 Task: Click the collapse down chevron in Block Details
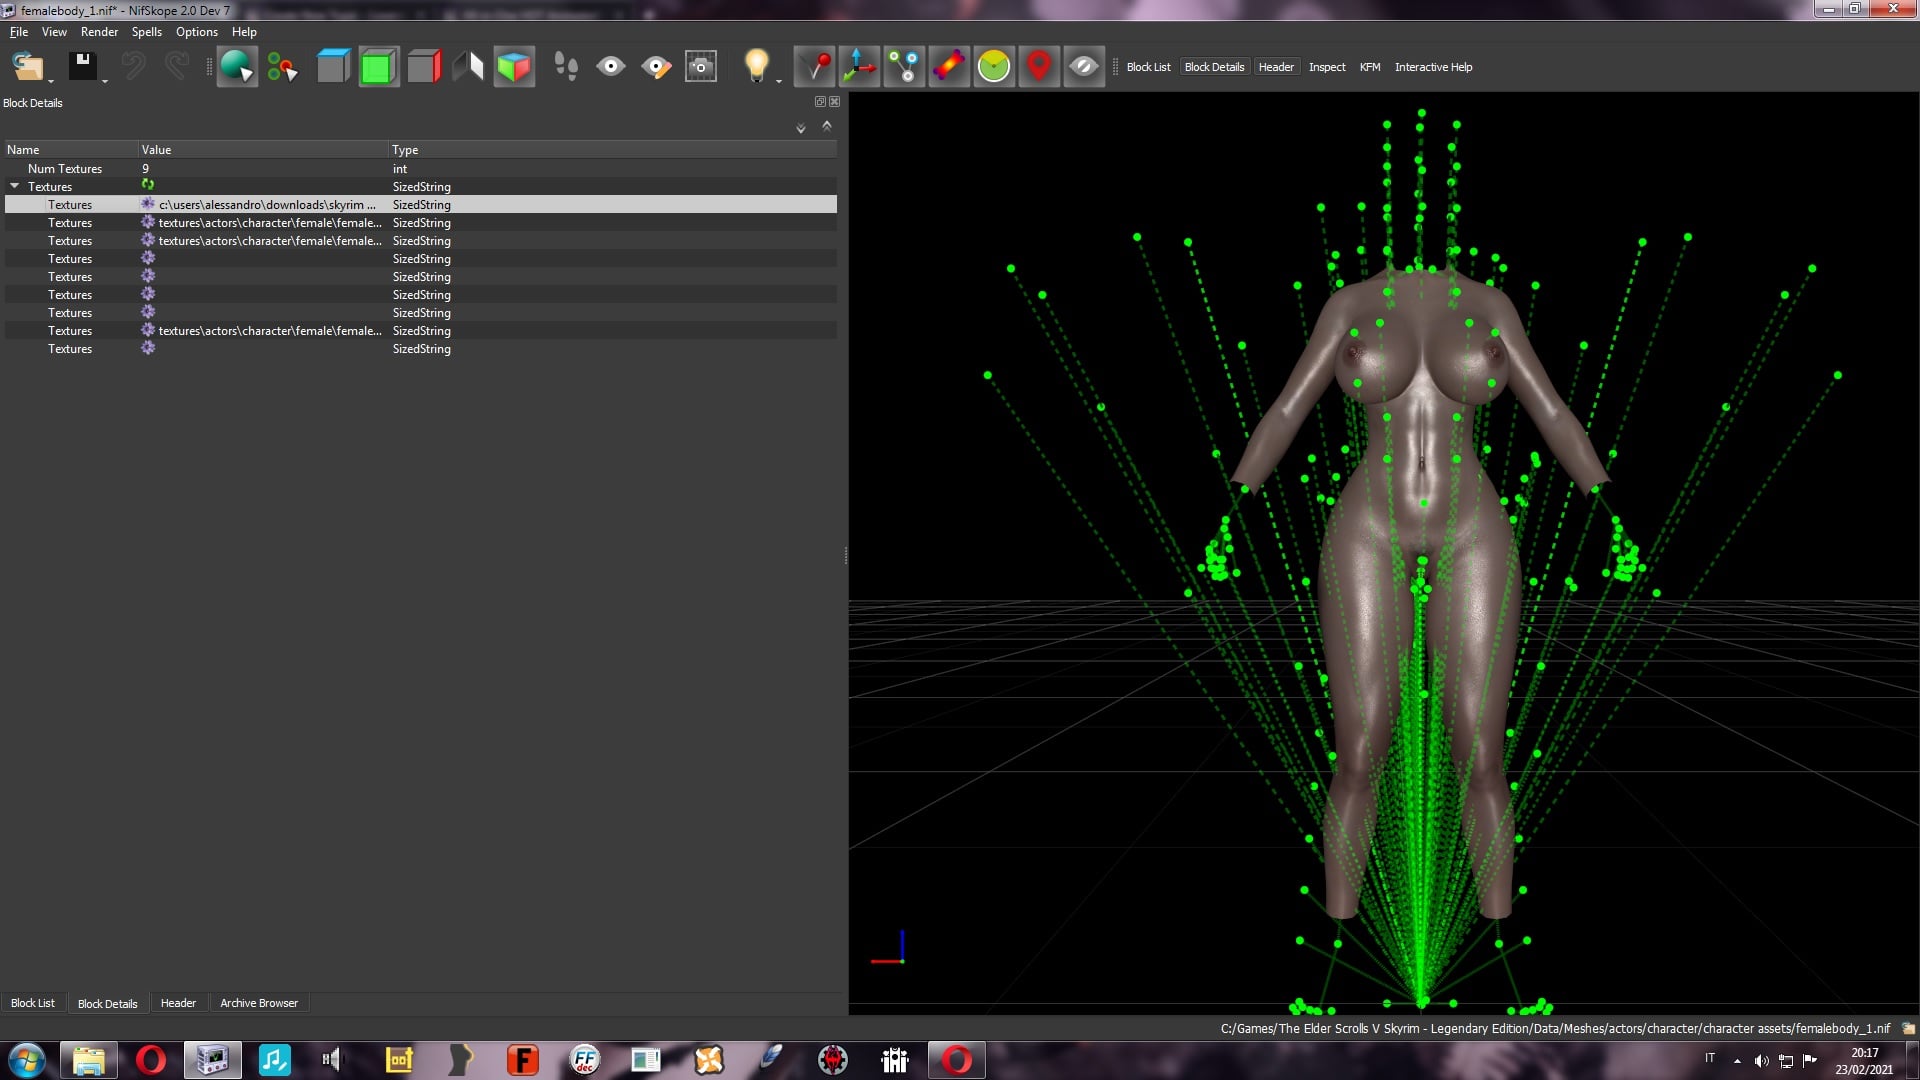[x=801, y=128]
